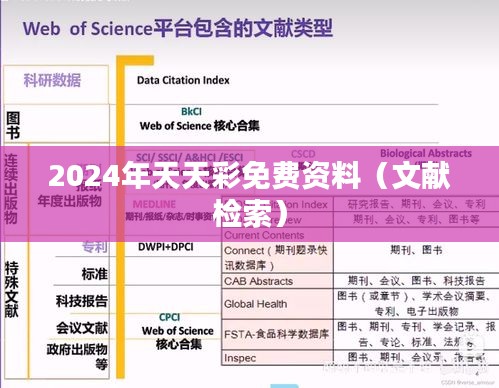Image resolution: width=499 pixels, height=388 pixels.
Task: Select the 'Inspec' table cell
Action: click(x=277, y=358)
